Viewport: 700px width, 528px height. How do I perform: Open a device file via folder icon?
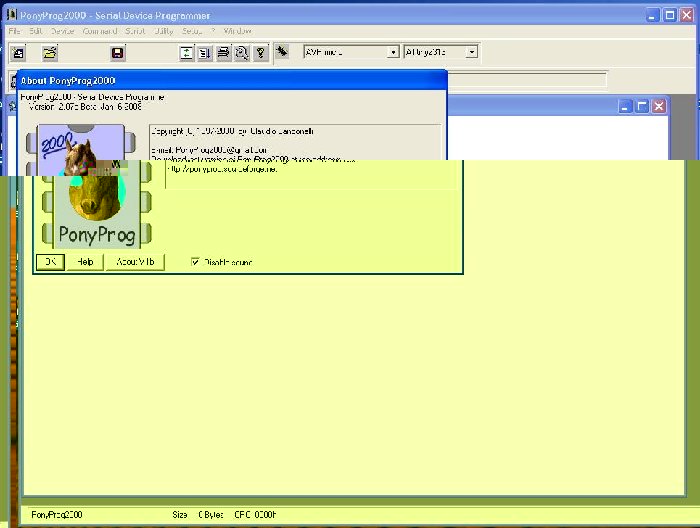tap(50, 53)
